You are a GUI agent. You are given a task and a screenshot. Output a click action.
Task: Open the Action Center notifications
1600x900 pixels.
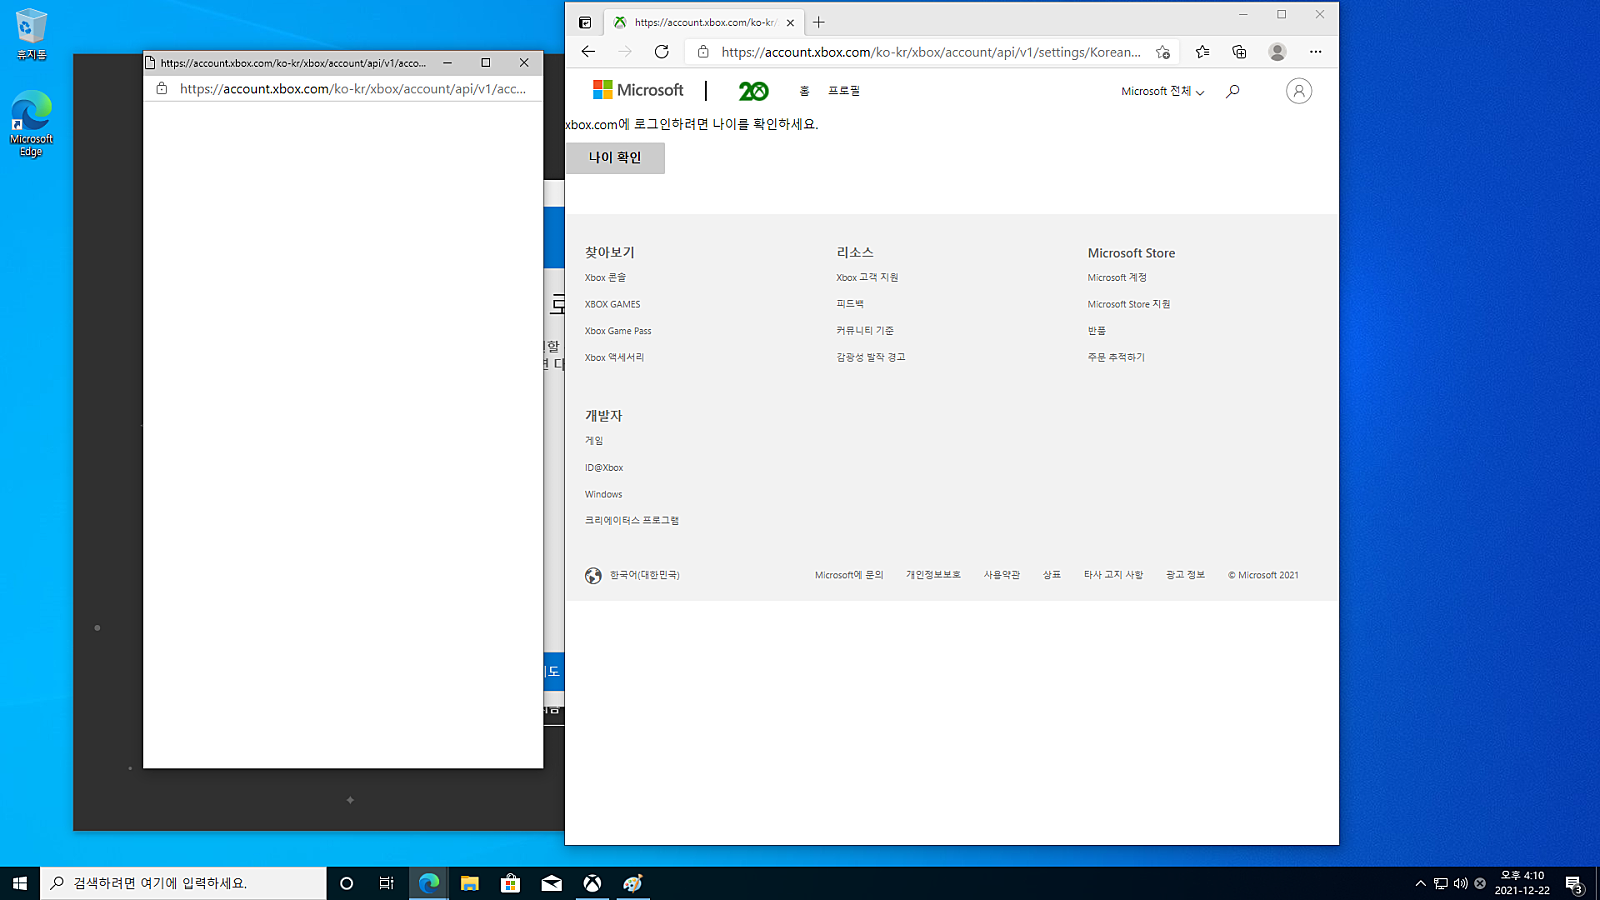coord(1574,883)
